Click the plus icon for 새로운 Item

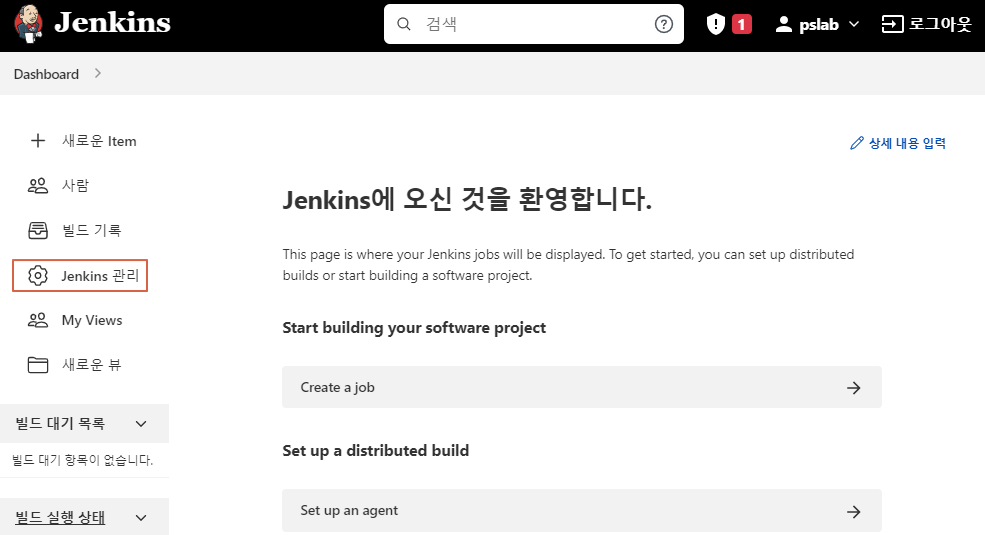38,141
